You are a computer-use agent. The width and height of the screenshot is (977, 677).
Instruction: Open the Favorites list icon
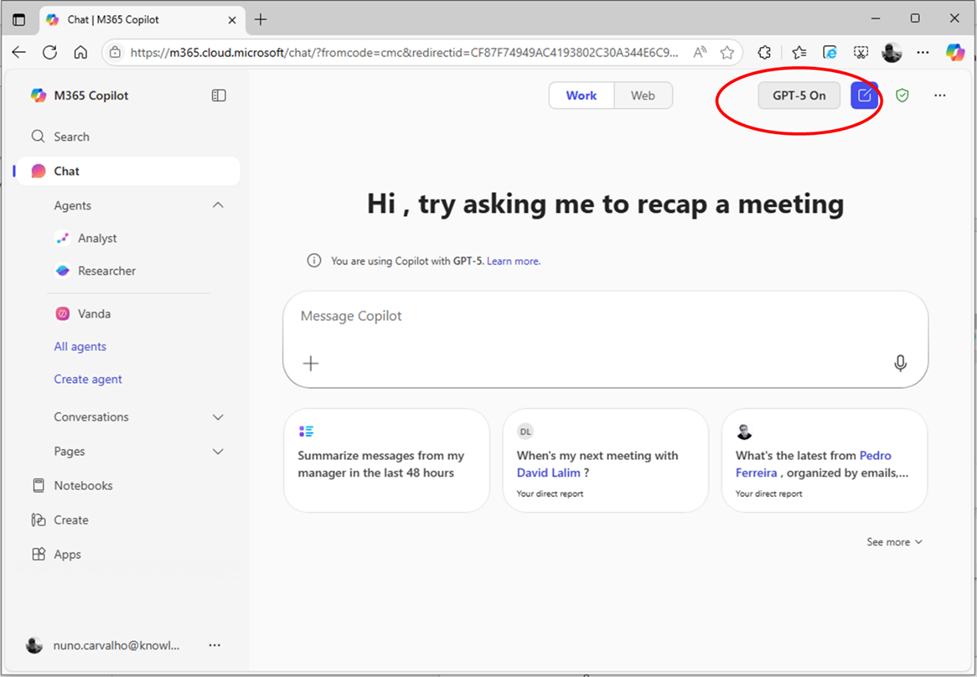pos(799,53)
